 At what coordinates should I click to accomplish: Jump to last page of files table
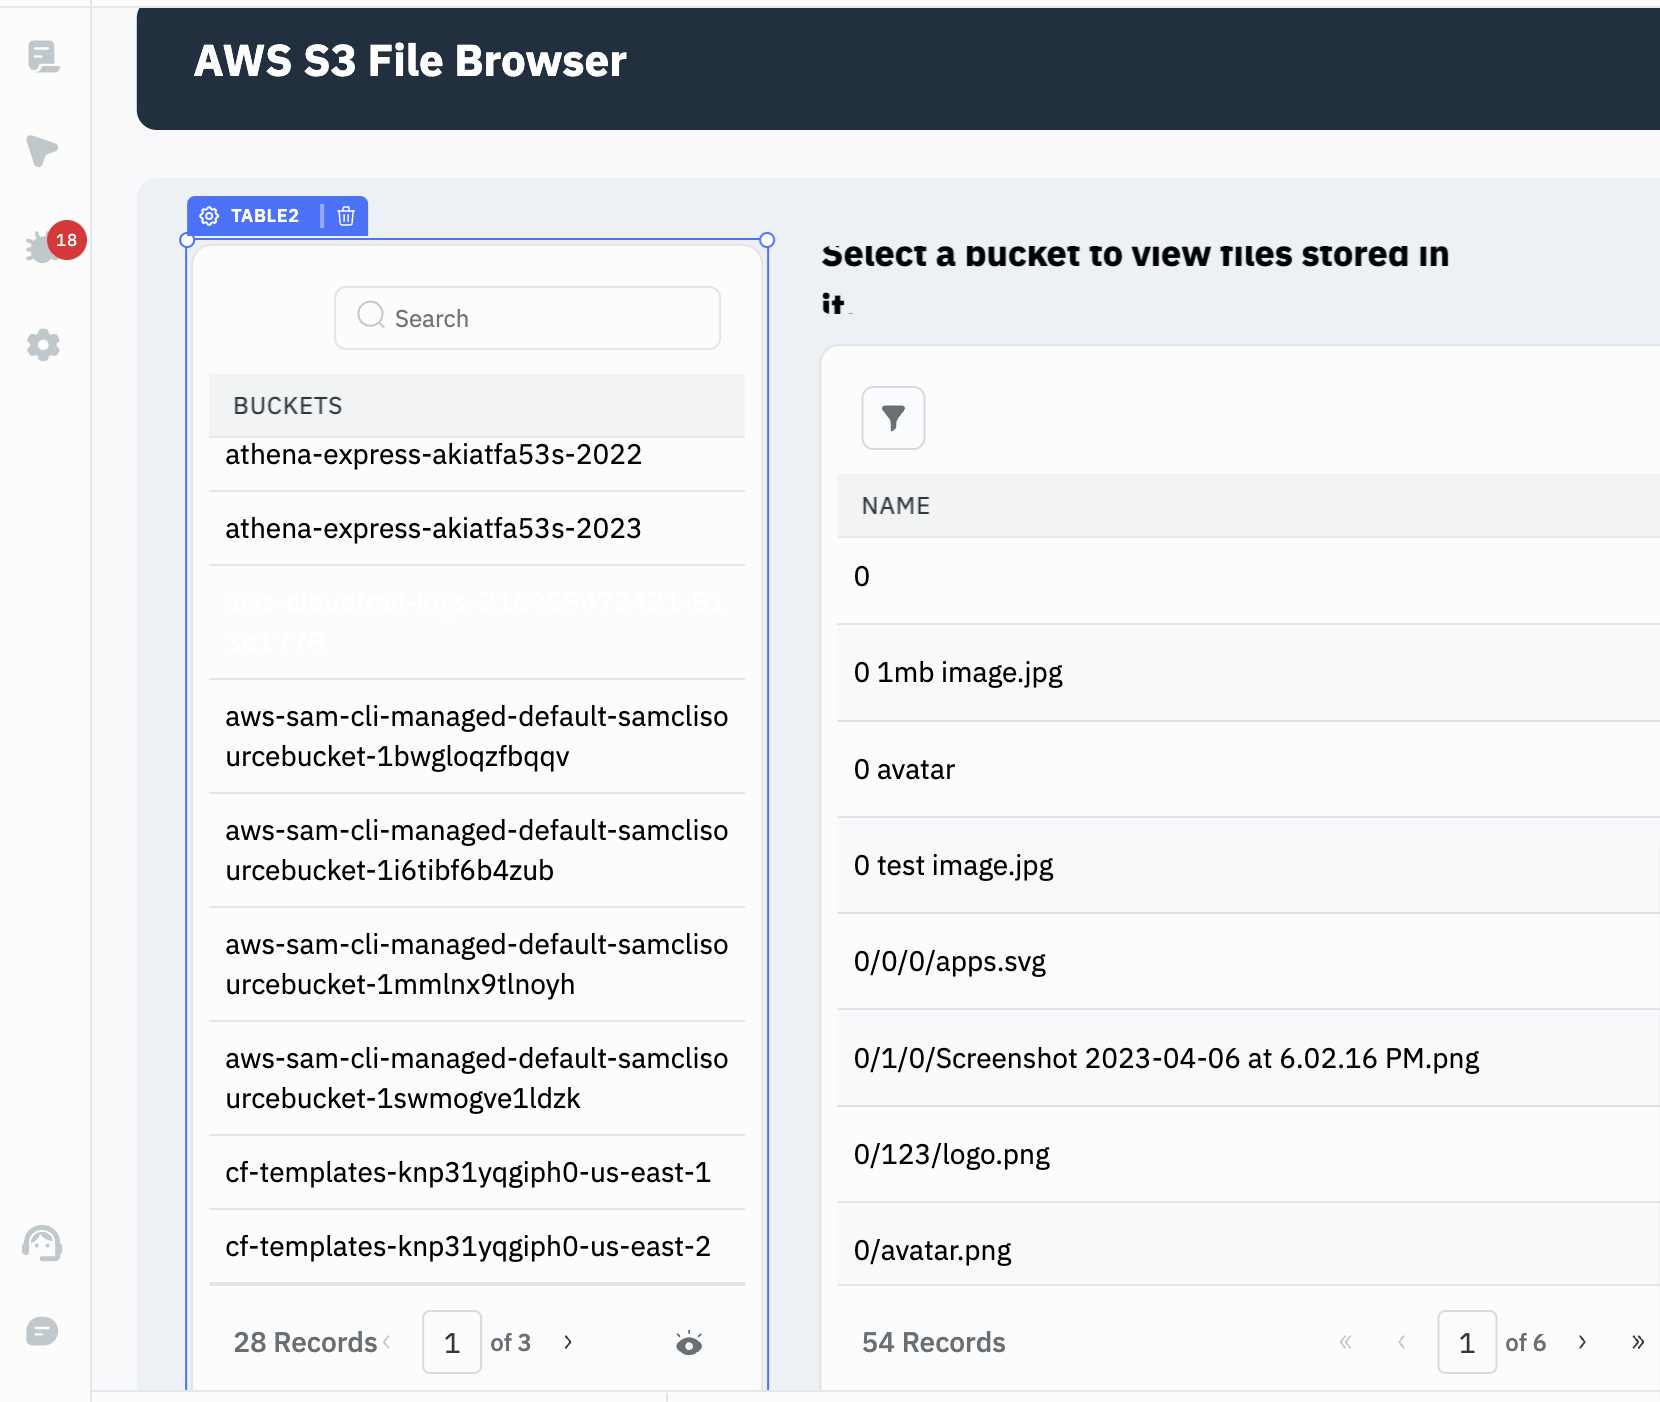(1637, 1342)
